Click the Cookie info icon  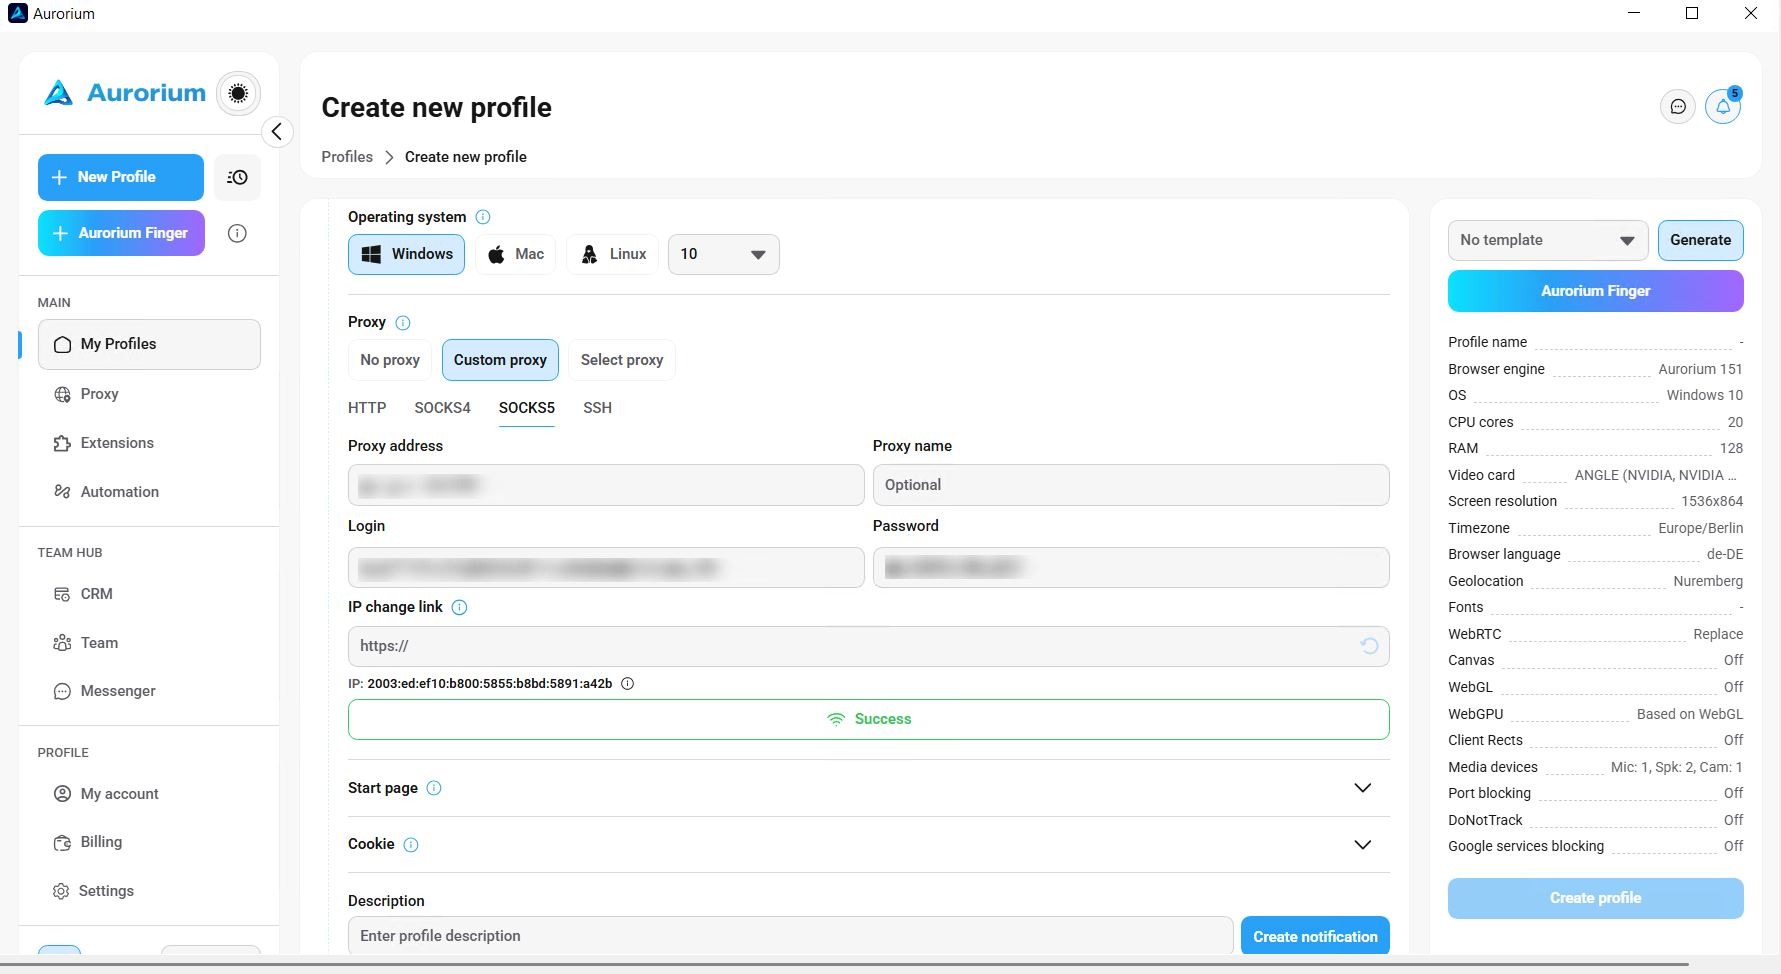411,845
